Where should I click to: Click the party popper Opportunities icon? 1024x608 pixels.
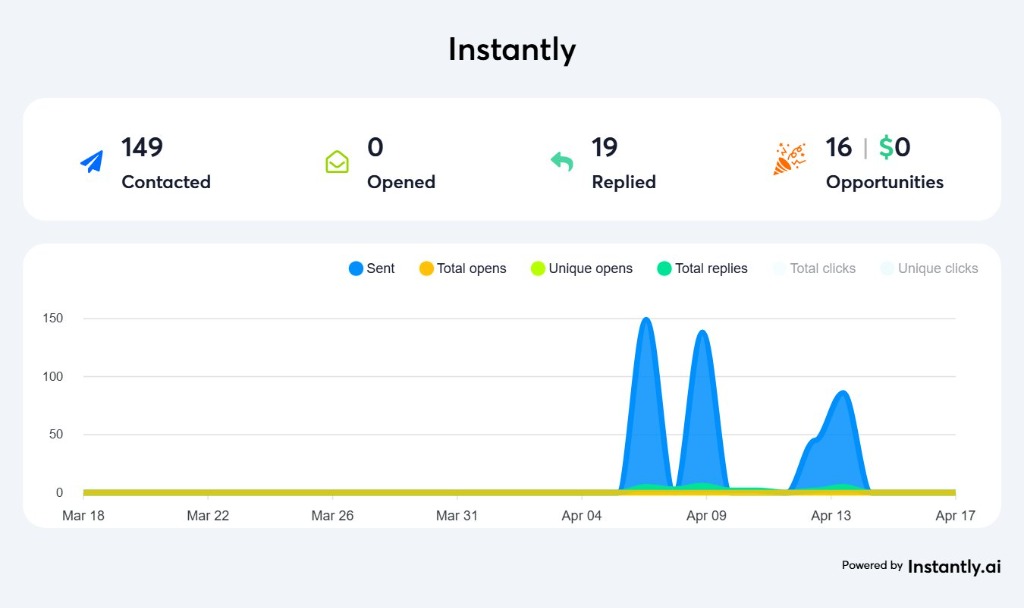click(x=789, y=158)
